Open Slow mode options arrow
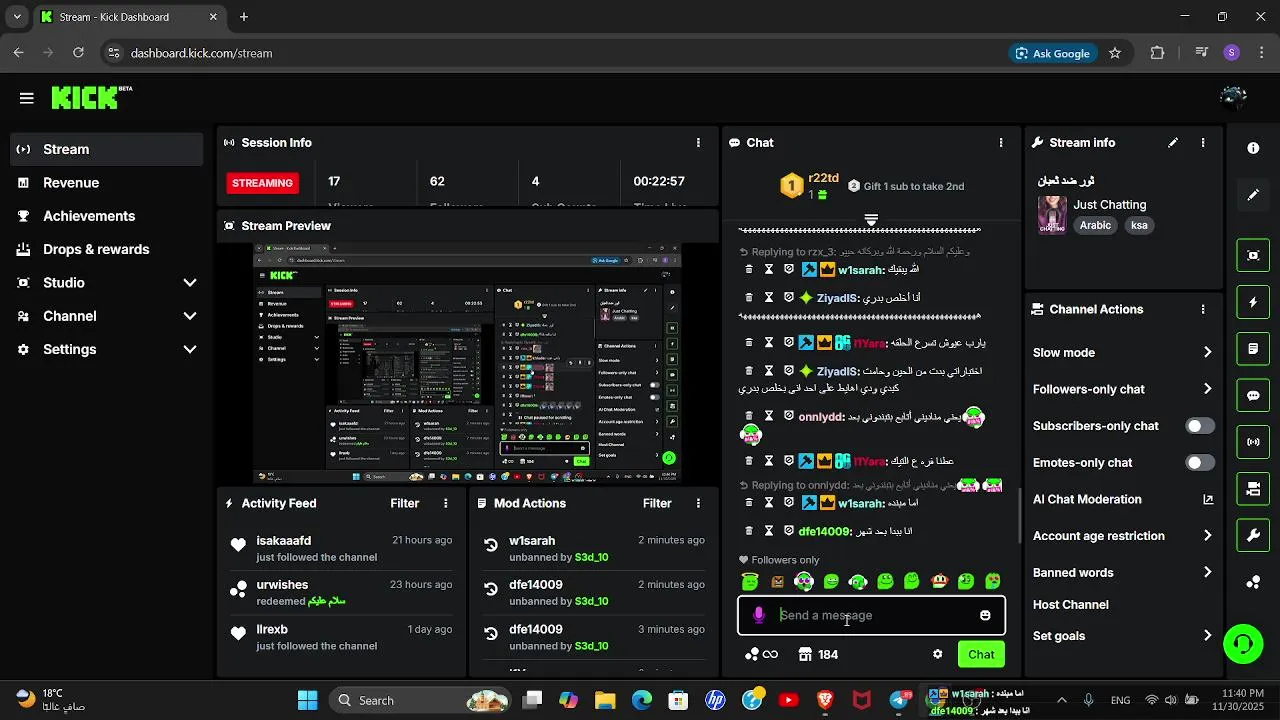This screenshot has height=720, width=1280. point(1207,353)
